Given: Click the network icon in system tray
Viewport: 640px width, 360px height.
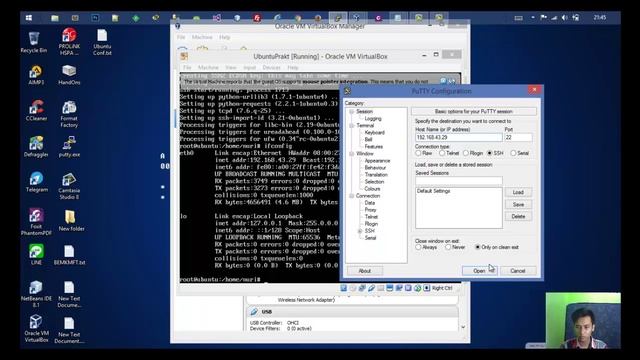Looking at the screenshot, I should 554,18.
